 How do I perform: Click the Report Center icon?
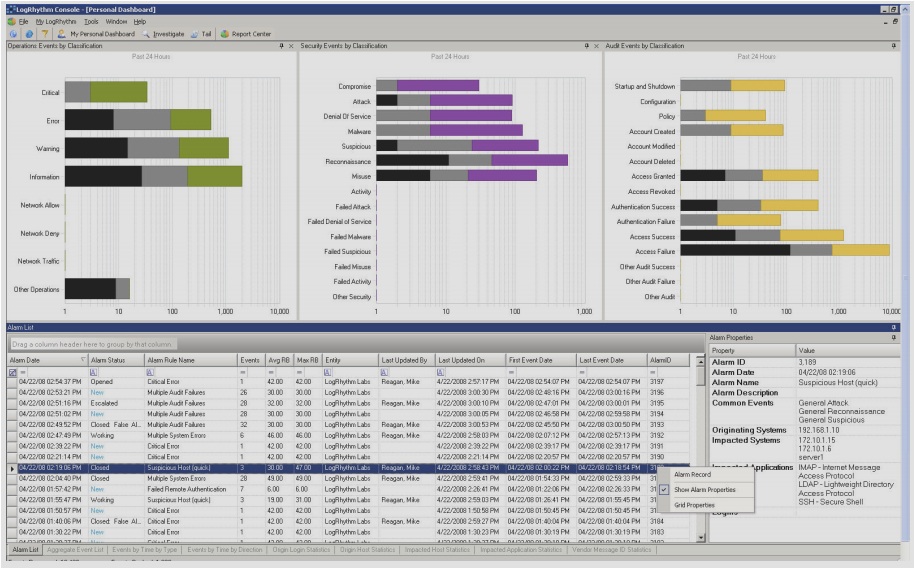click(x=225, y=34)
